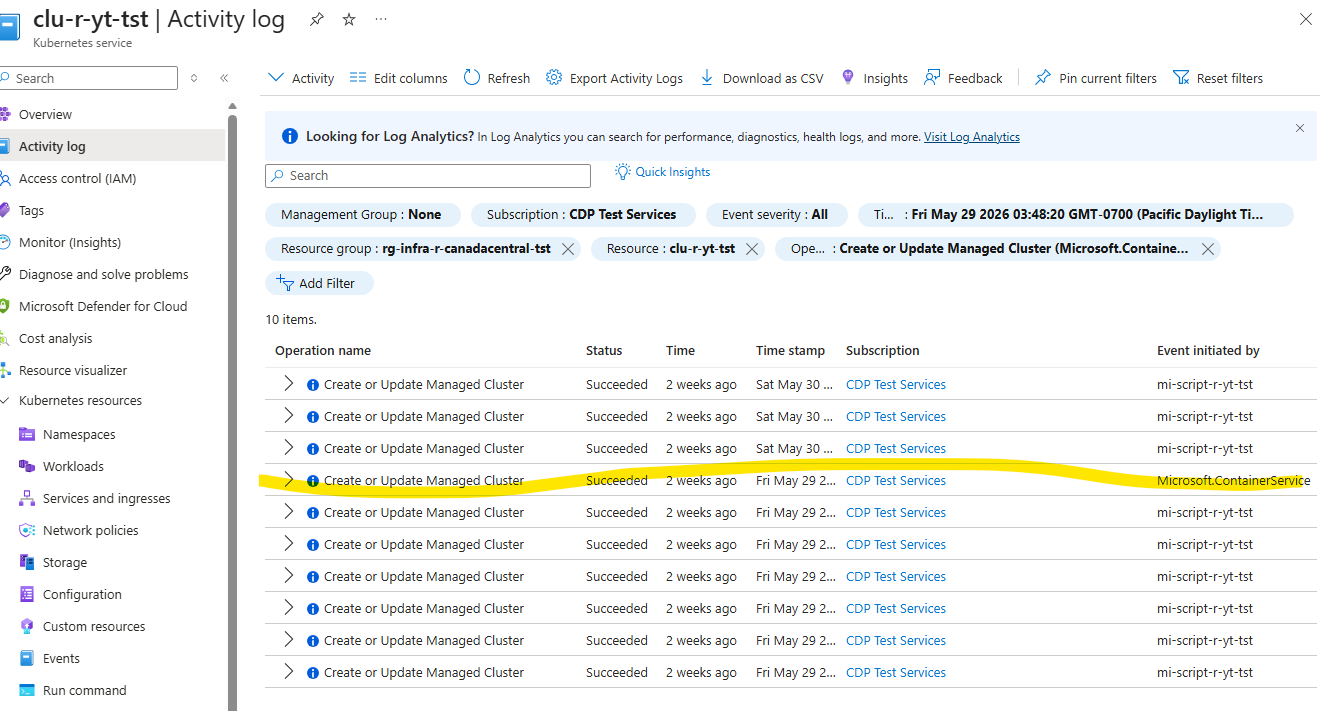Open CDP Test Services link in first row

pos(896,384)
